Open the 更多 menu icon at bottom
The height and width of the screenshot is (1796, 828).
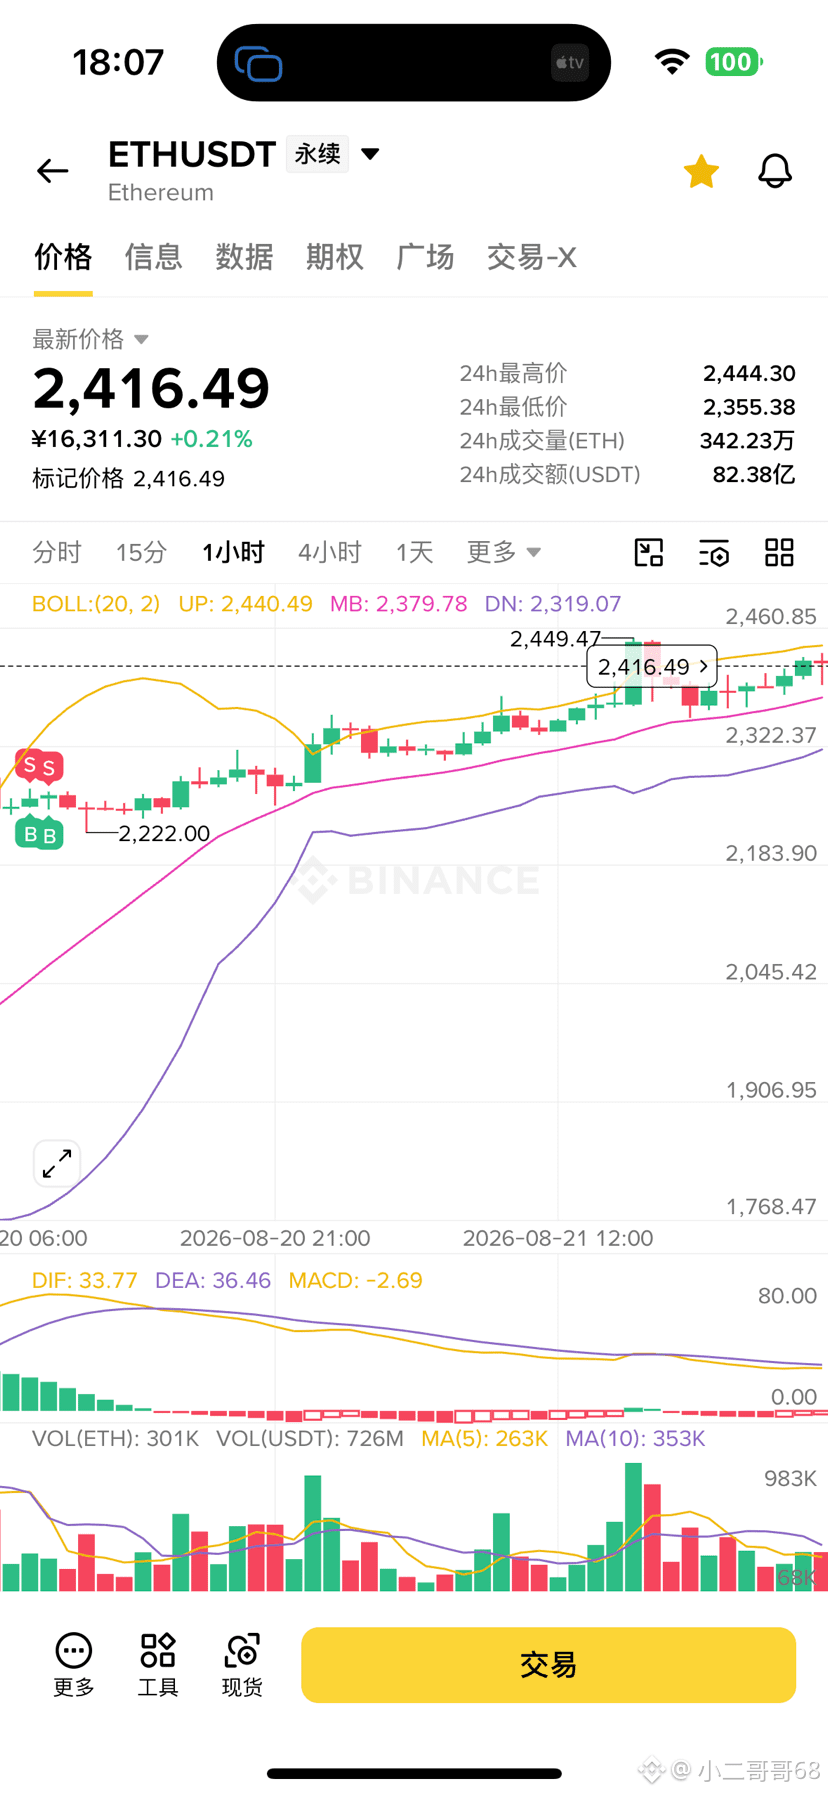74,1665
